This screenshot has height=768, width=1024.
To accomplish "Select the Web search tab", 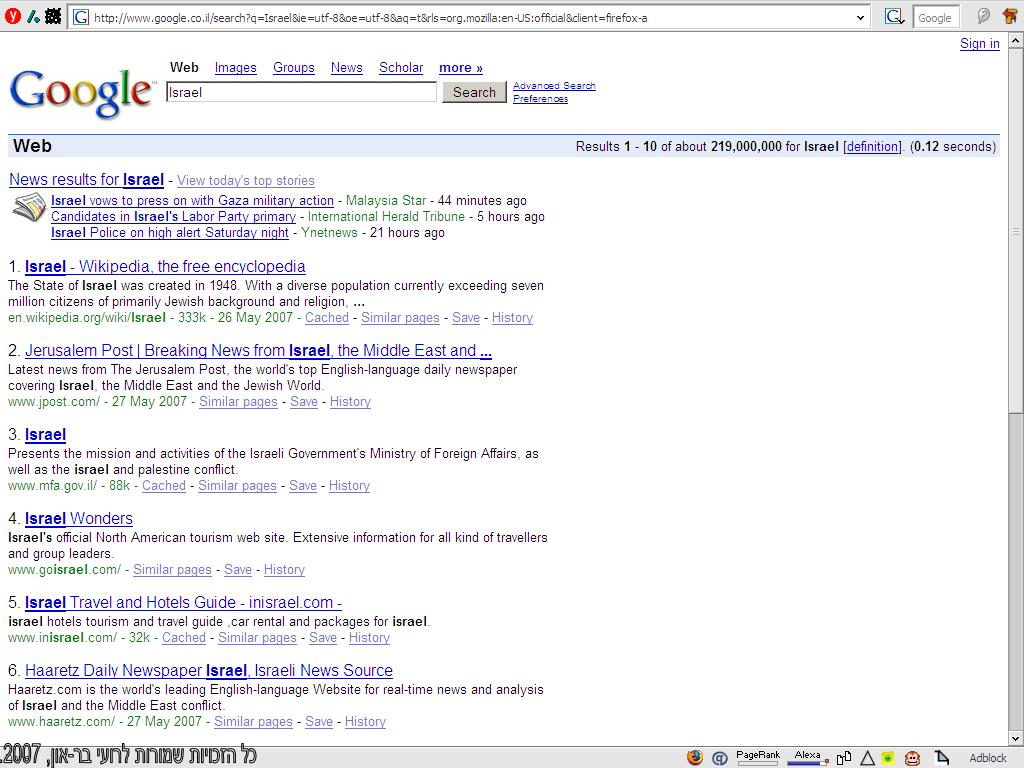I will pyautogui.click(x=184, y=67).
